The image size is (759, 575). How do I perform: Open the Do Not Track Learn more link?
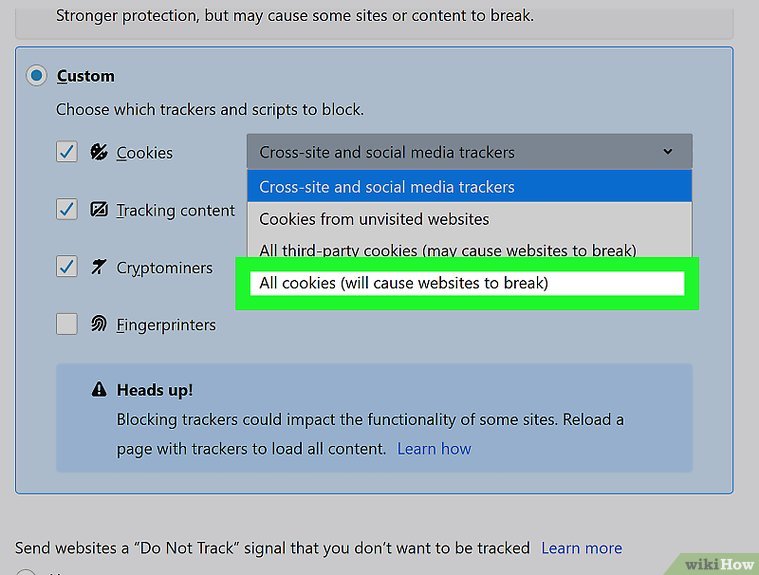581,548
